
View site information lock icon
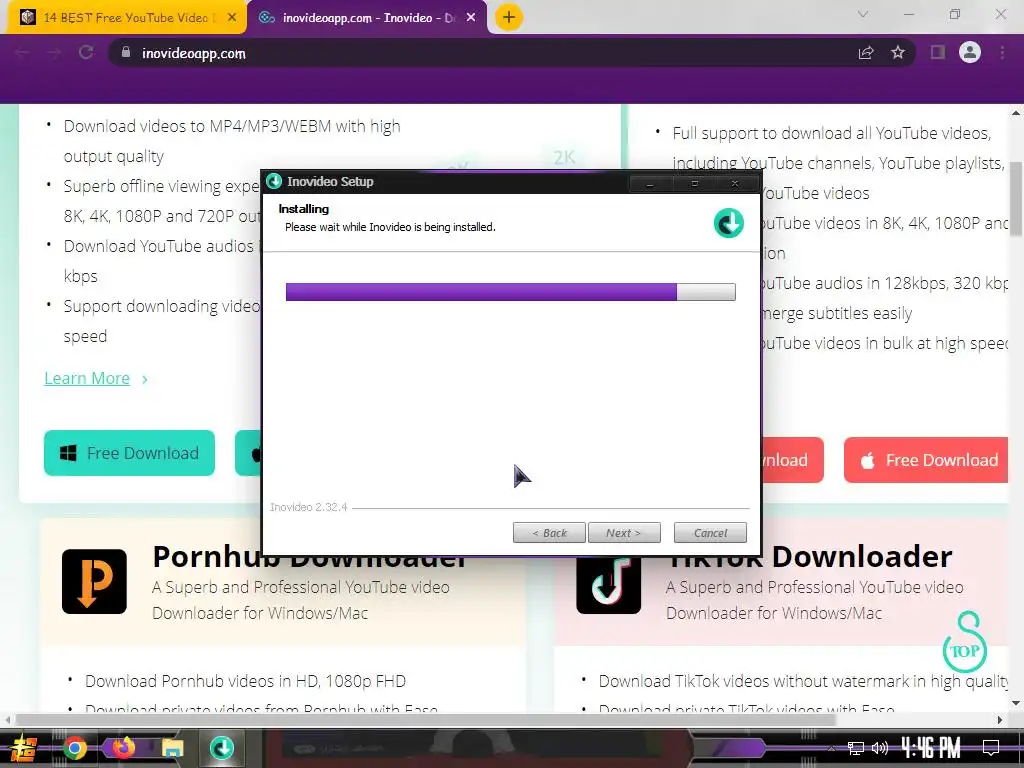126,53
